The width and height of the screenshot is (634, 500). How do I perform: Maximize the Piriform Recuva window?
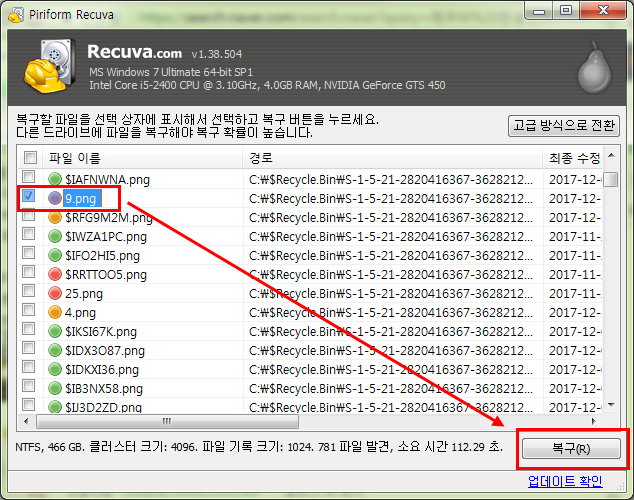[x=566, y=11]
